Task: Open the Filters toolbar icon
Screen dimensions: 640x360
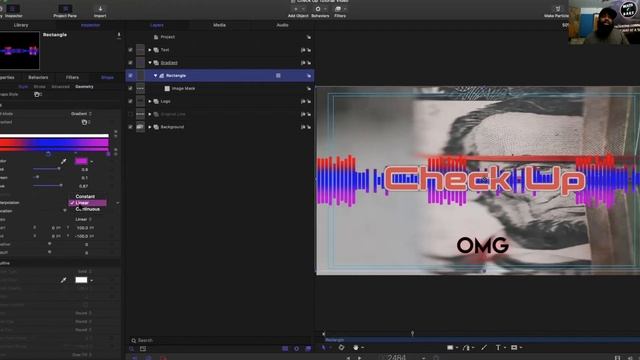Action: [x=340, y=11]
